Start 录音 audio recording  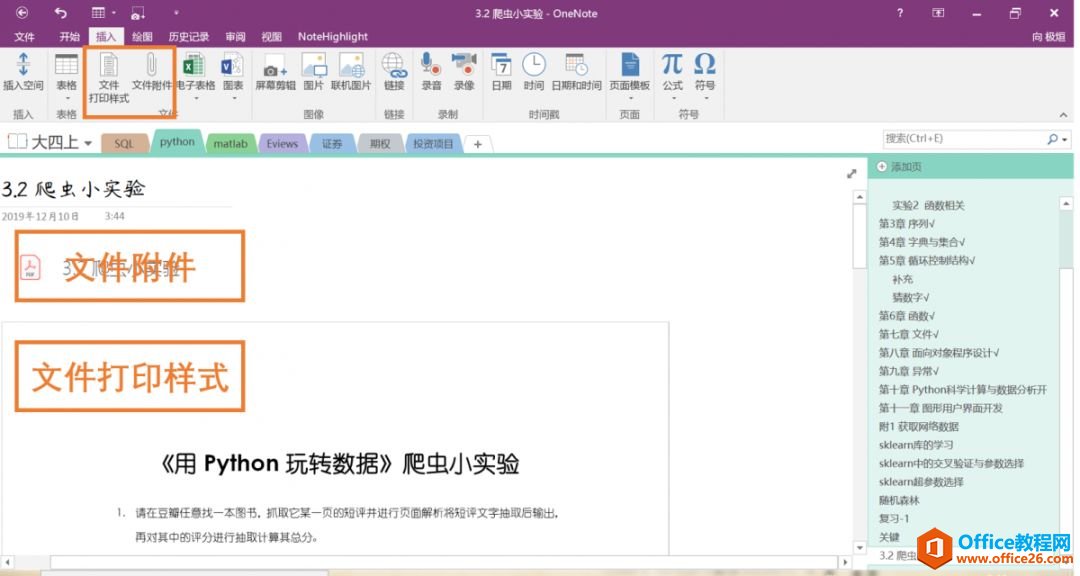click(431, 72)
